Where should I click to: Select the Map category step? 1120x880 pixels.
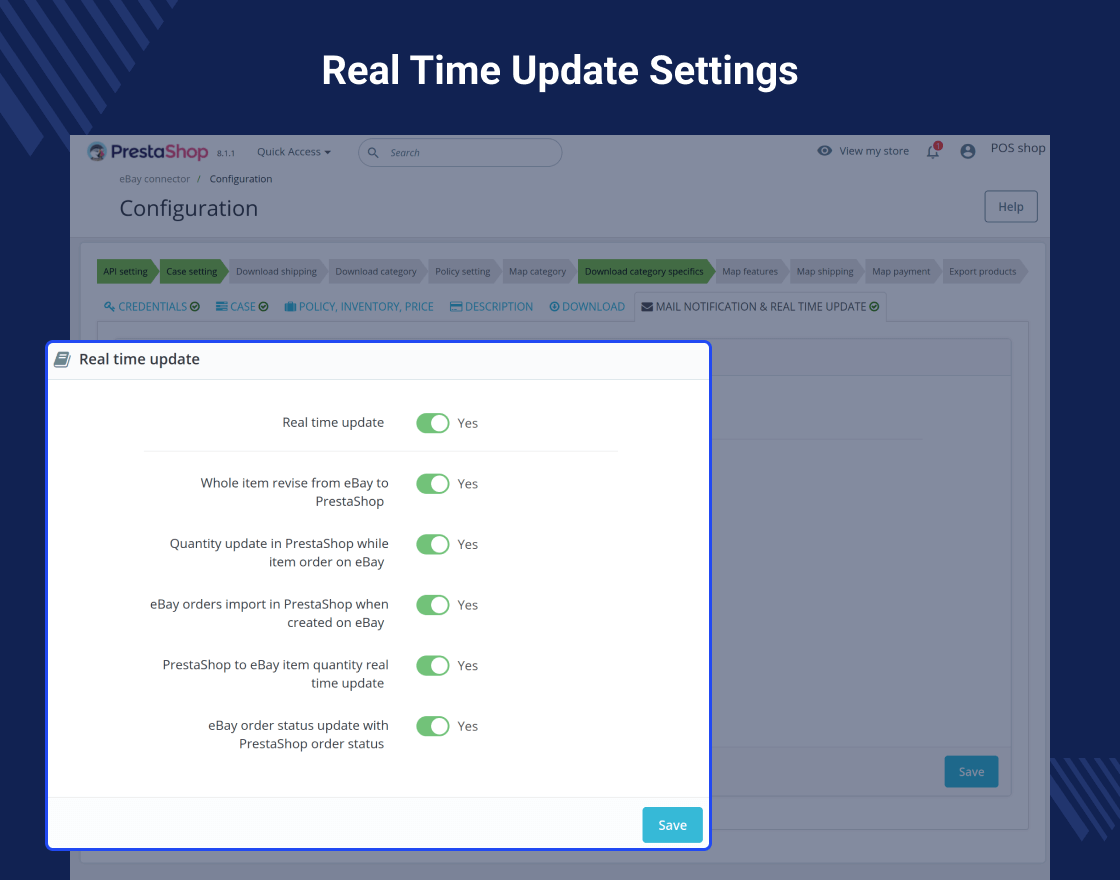[537, 271]
